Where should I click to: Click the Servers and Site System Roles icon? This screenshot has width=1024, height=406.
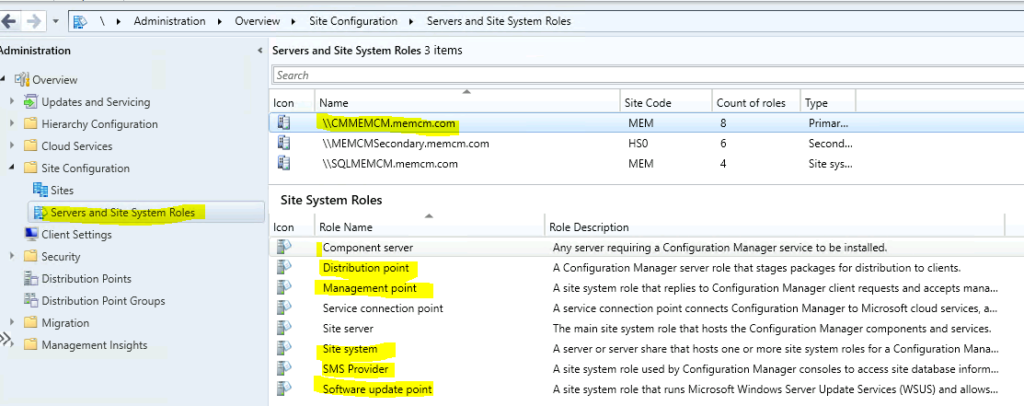click(x=40, y=212)
